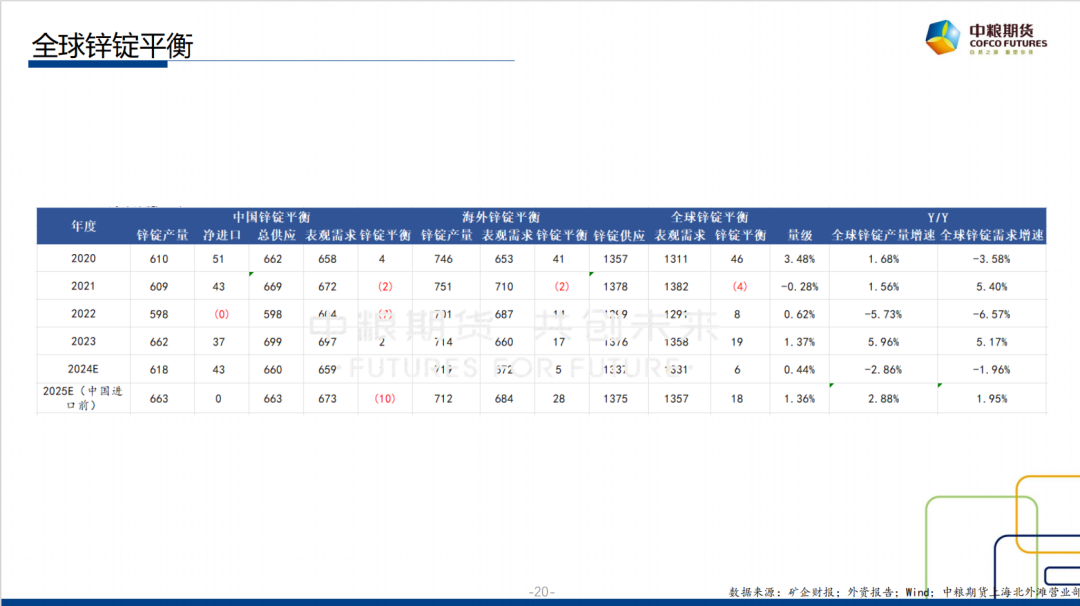Click 2025E overseas balance value 28
Screen dimensions: 1080x606
coord(559,399)
